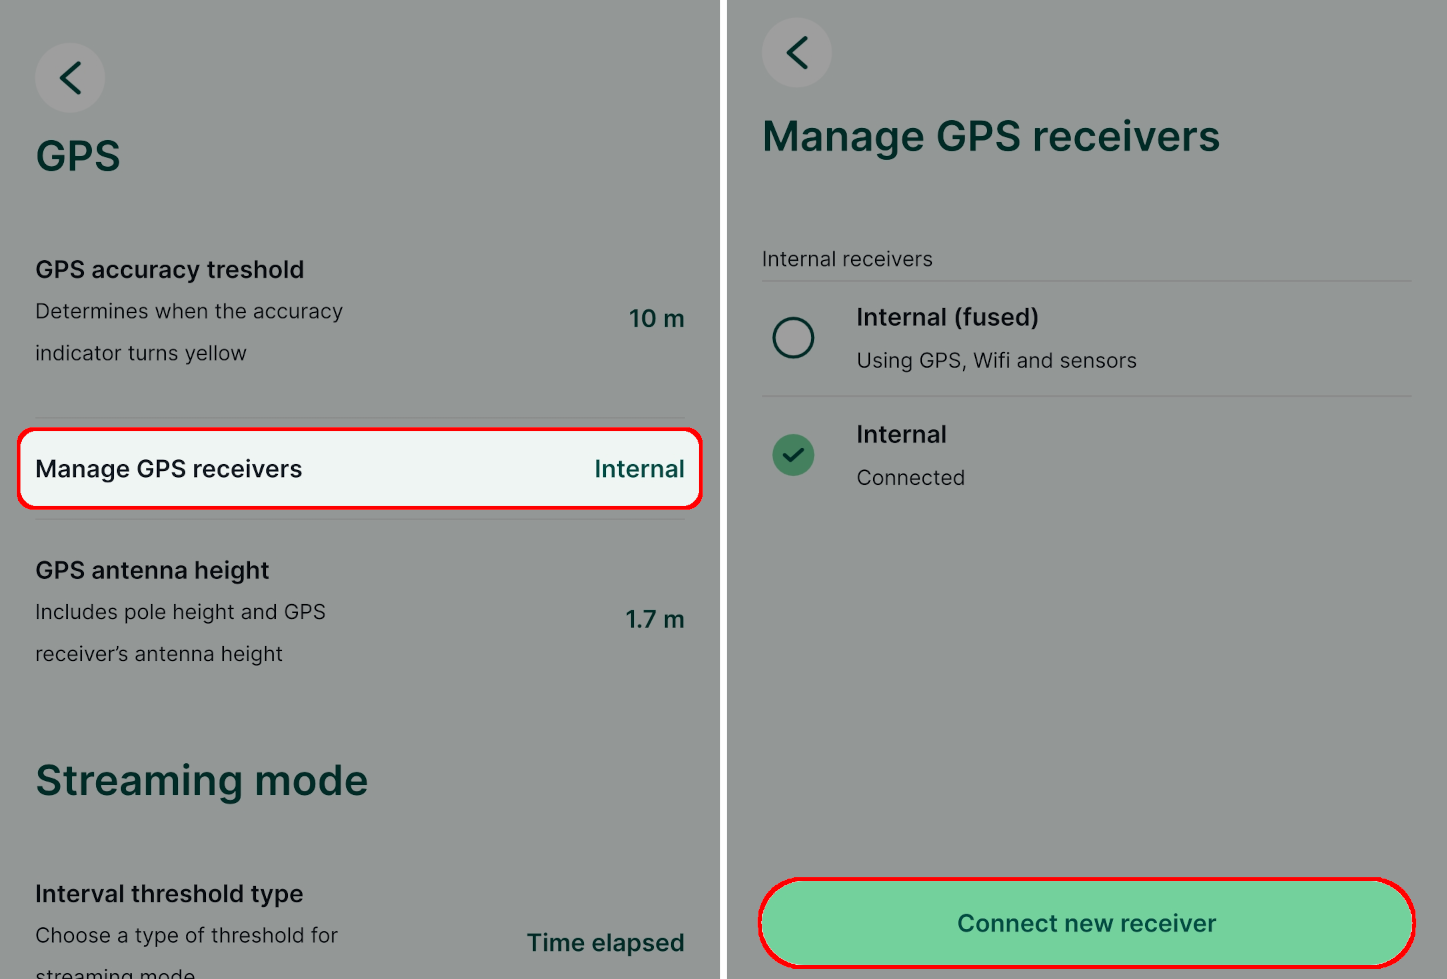Image resolution: width=1447 pixels, height=979 pixels.
Task: Tap the Manage GPS receivers page title
Action: point(991,136)
